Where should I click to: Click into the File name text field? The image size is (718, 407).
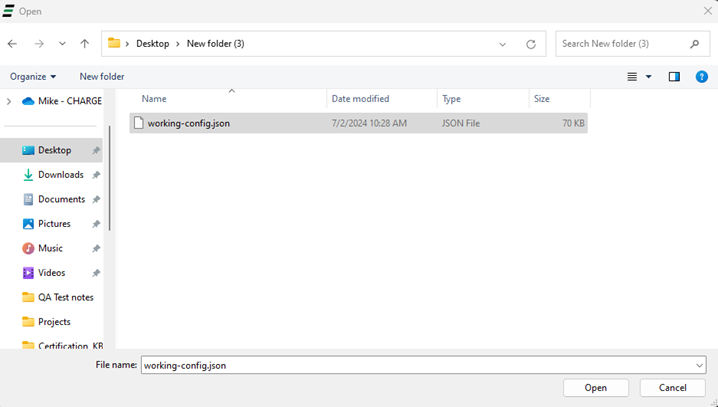coord(415,365)
